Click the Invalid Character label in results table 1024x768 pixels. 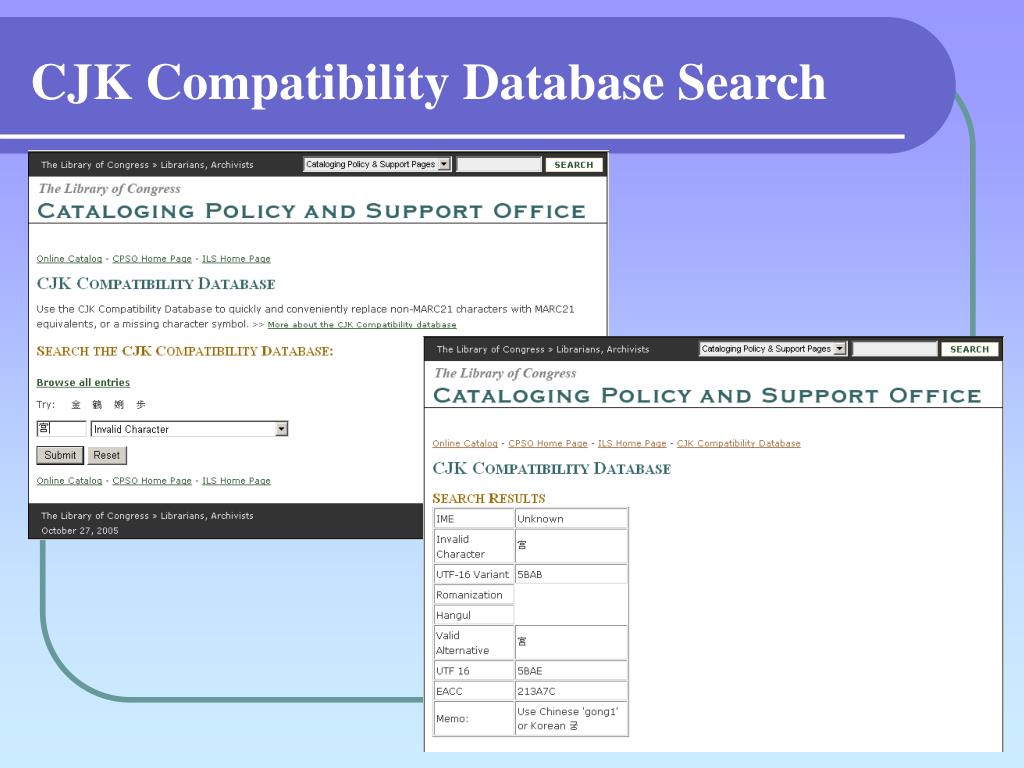[x=474, y=547]
